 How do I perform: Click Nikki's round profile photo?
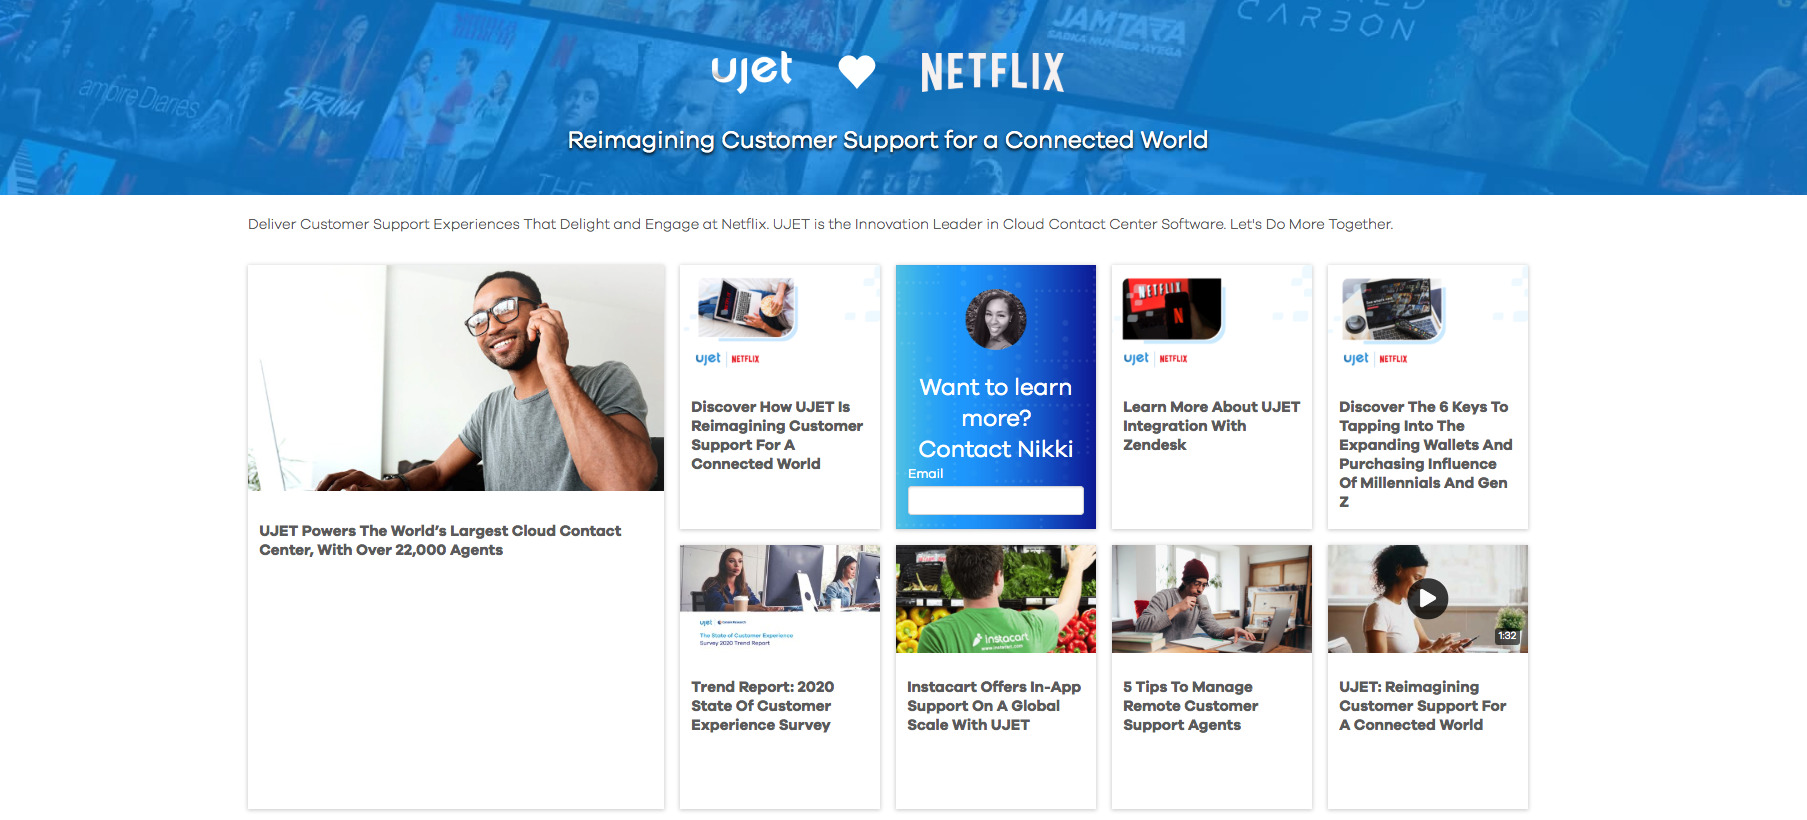[x=996, y=320]
